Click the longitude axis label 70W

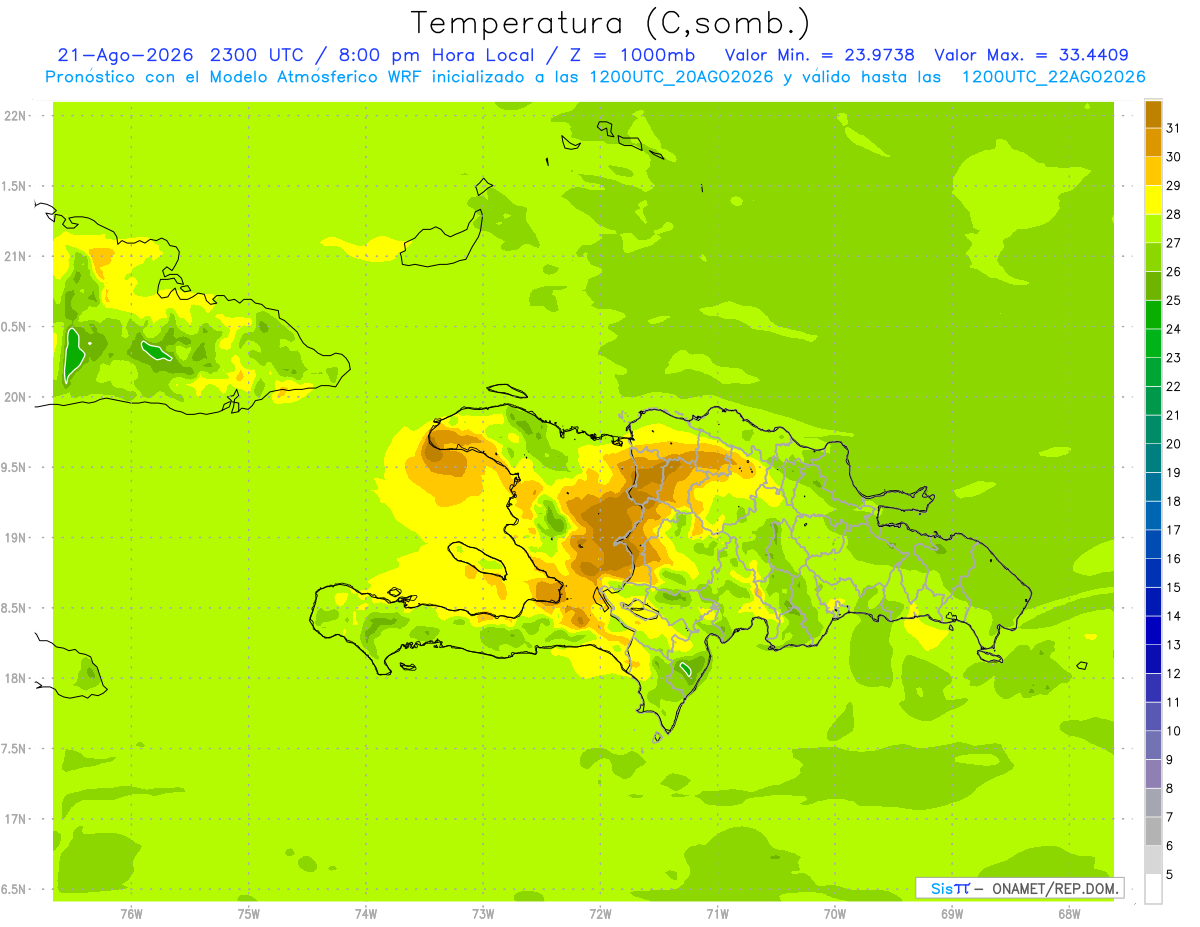click(x=835, y=914)
